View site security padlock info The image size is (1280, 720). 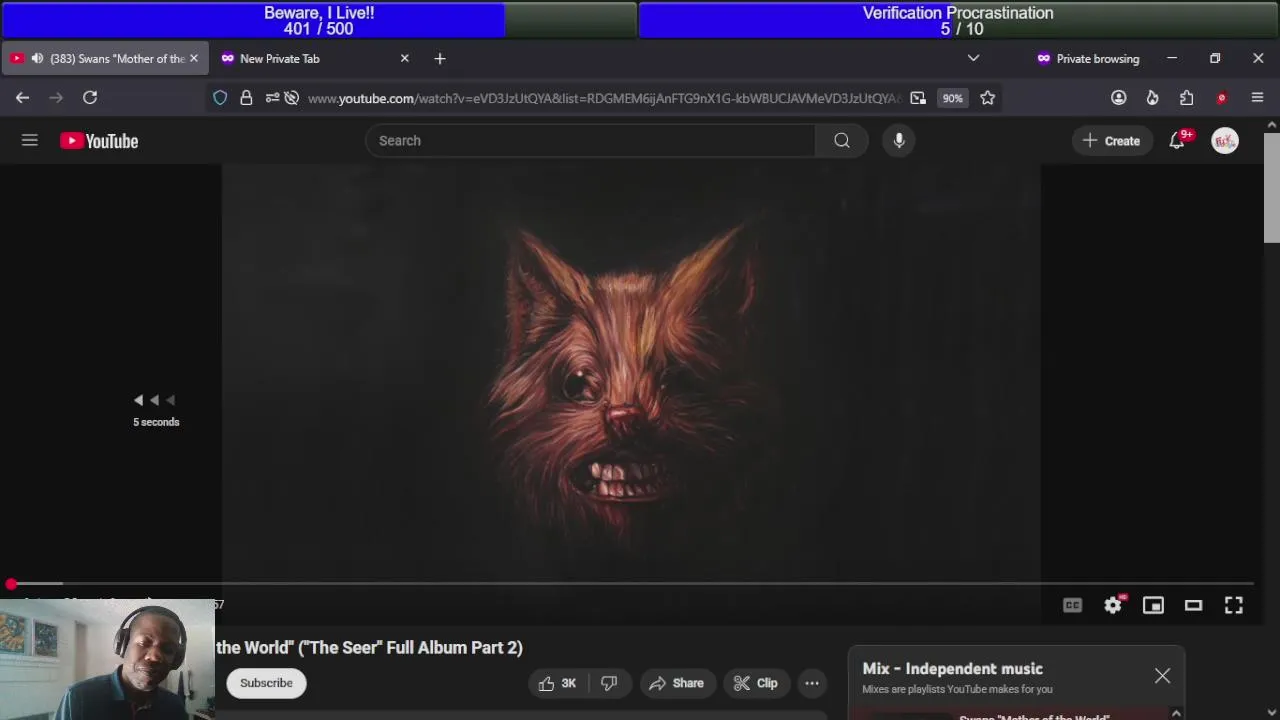pyautogui.click(x=246, y=98)
